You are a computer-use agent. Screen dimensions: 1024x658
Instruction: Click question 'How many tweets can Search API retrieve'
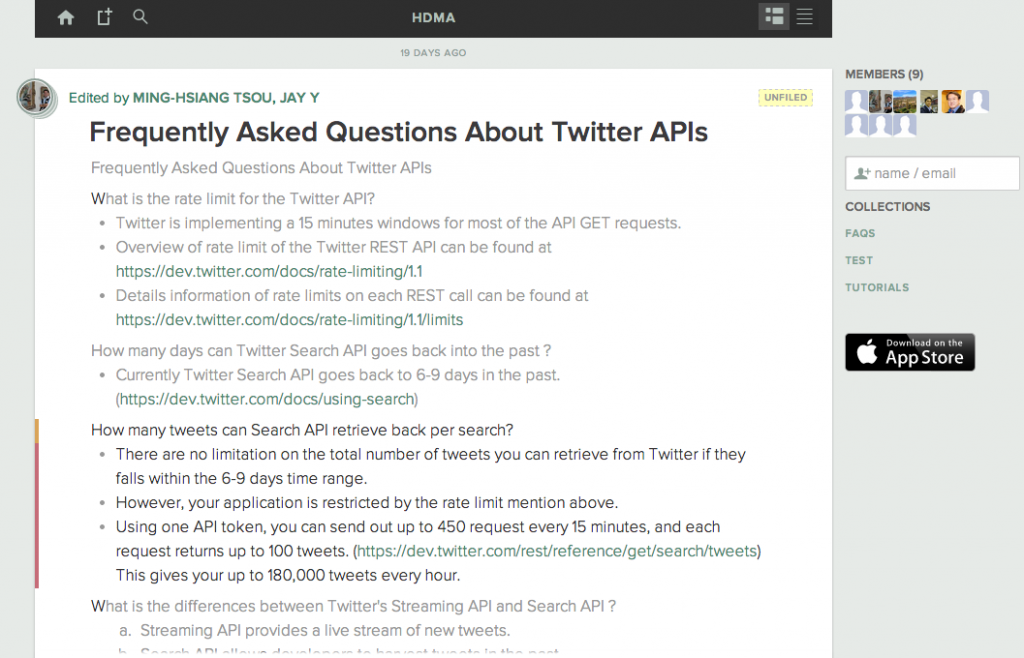tap(302, 430)
